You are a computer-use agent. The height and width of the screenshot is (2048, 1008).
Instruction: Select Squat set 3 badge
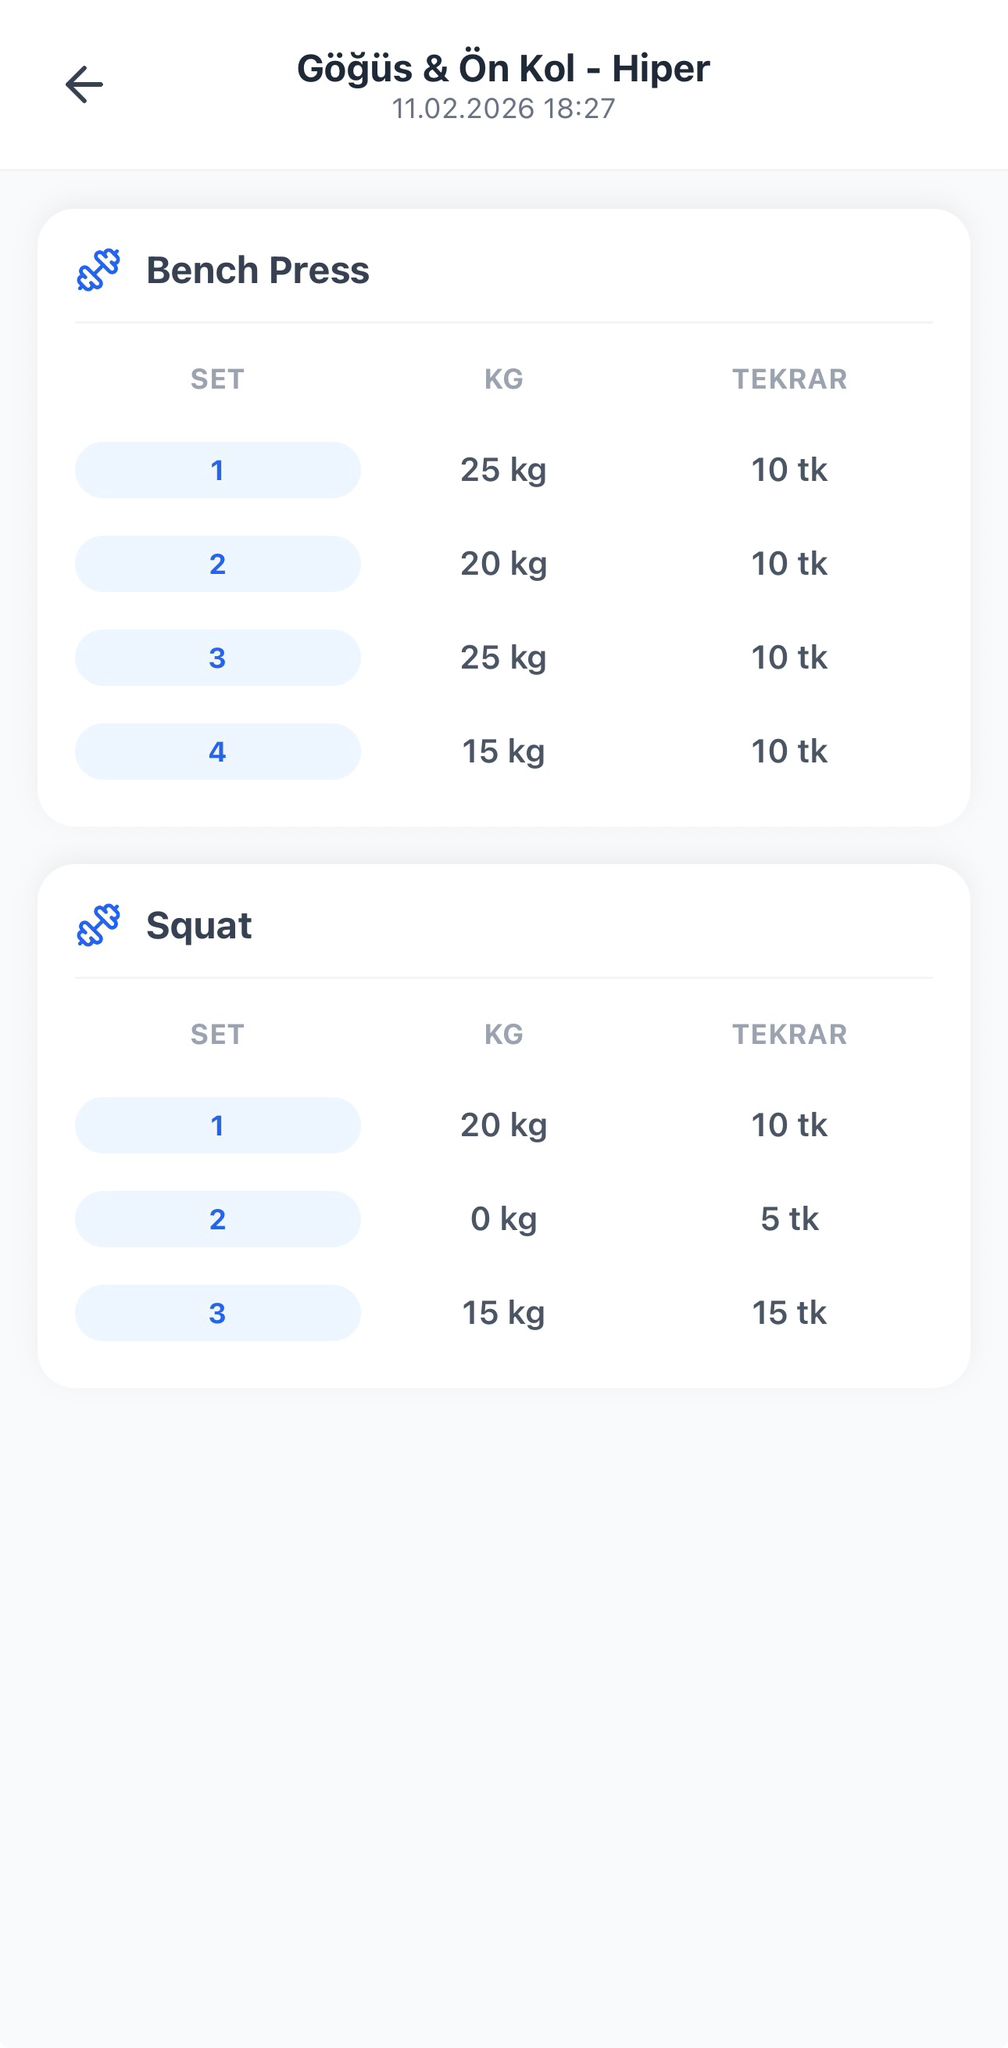click(217, 1313)
